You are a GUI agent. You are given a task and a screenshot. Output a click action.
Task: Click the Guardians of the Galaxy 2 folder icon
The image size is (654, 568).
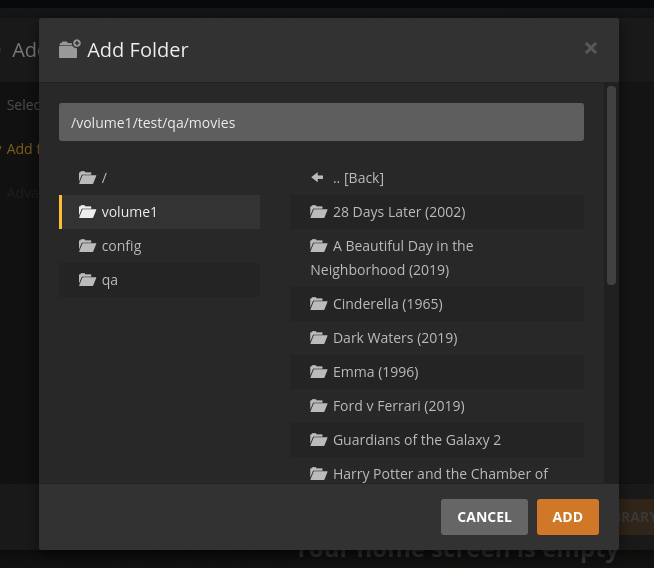[319, 440]
